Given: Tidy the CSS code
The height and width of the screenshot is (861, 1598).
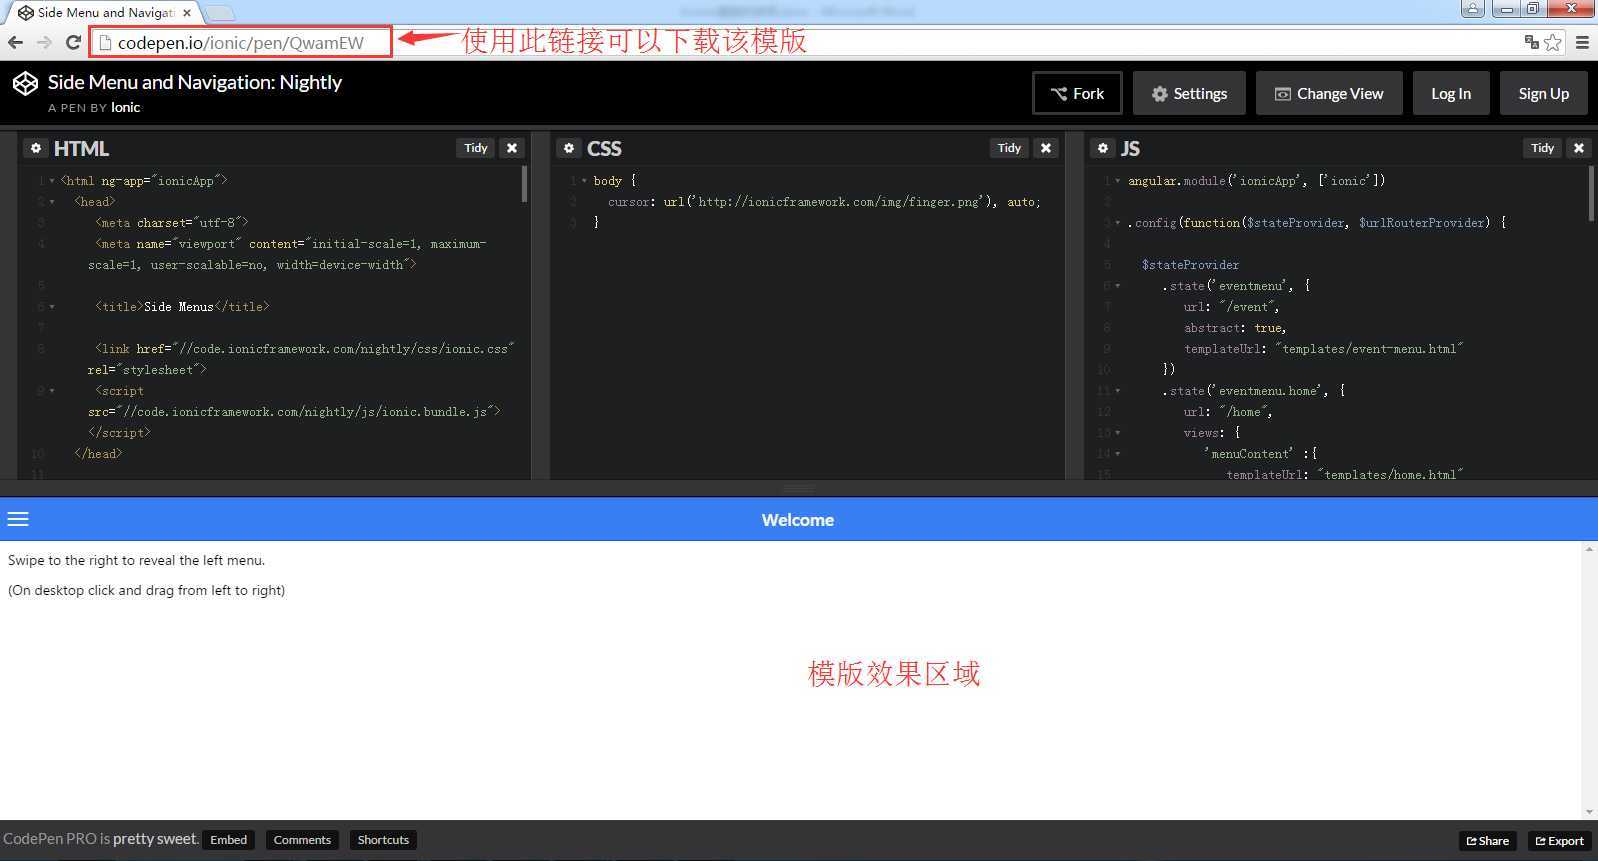Looking at the screenshot, I should [x=1009, y=148].
